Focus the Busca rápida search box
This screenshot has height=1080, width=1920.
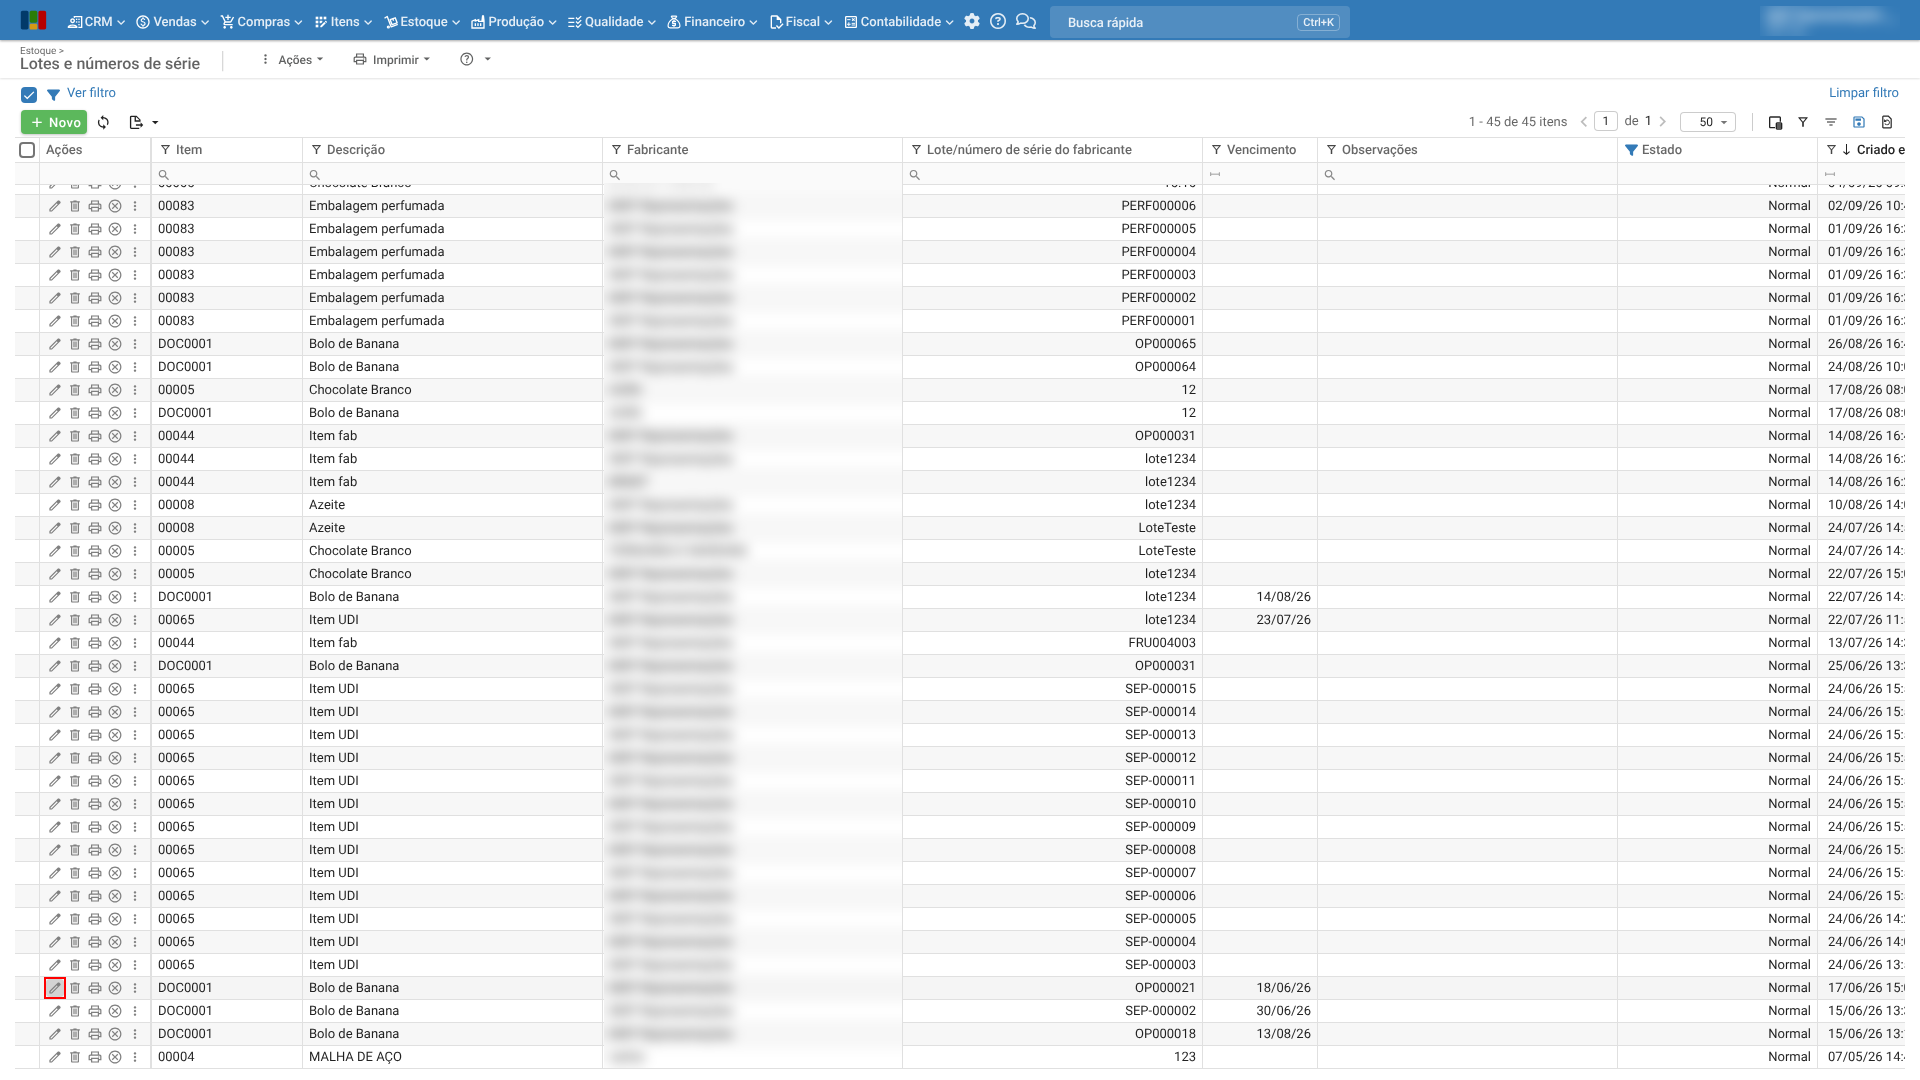[1199, 22]
